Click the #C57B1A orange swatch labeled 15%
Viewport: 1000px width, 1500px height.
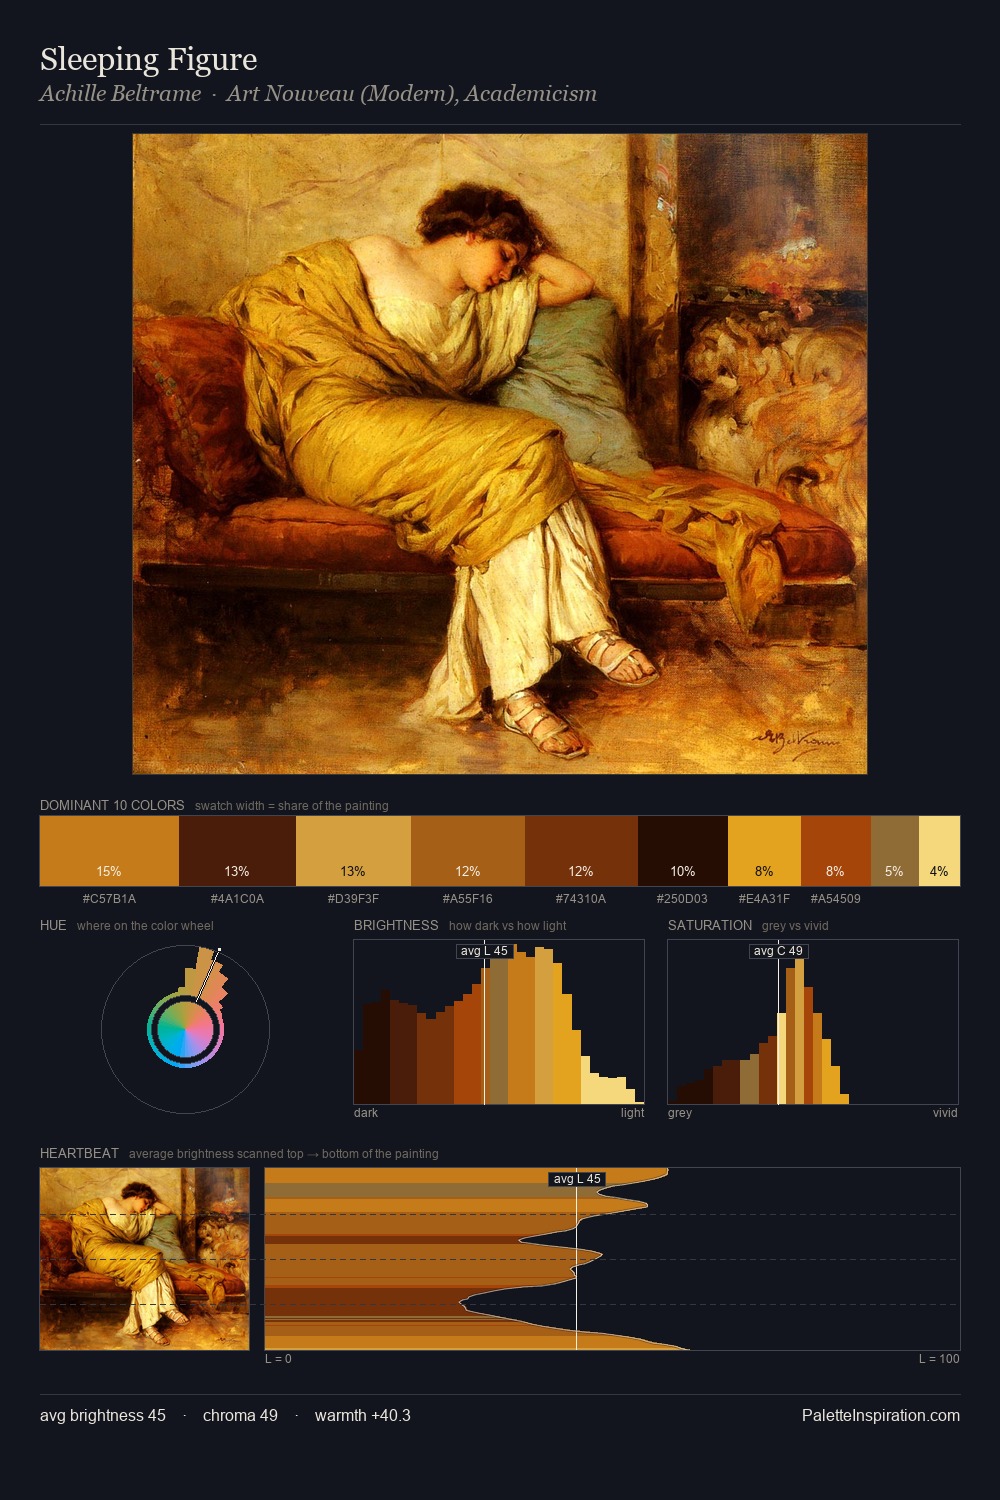[109, 851]
